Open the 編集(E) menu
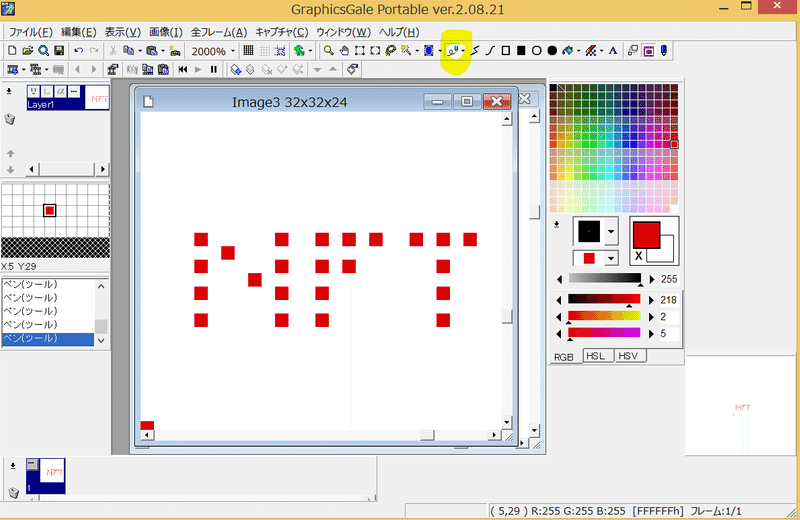 (79, 32)
